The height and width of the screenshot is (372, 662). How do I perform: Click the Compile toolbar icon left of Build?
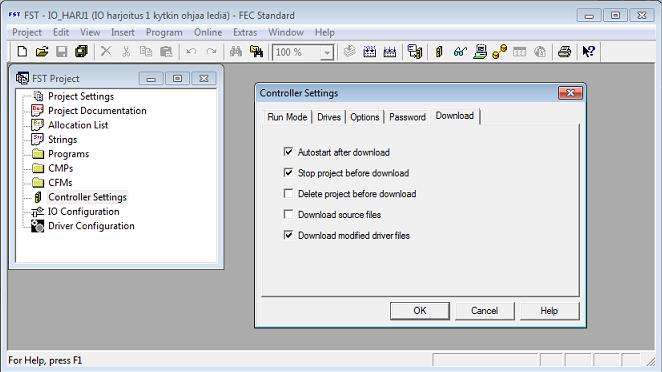(349, 52)
